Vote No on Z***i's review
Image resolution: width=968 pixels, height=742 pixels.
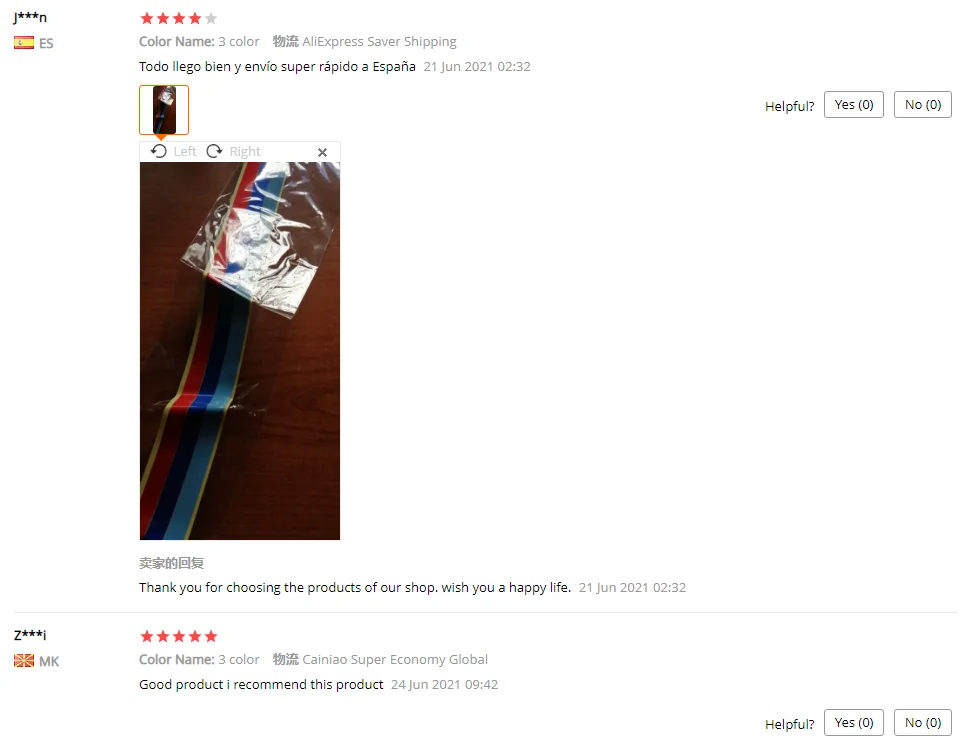pos(923,723)
